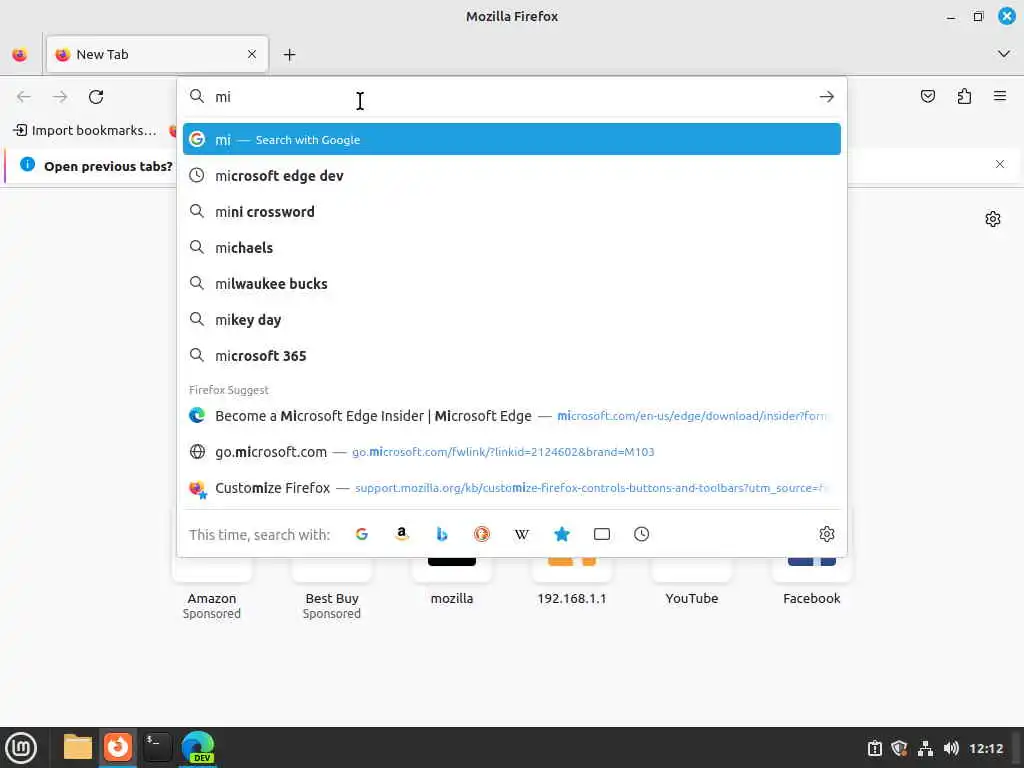Choose 'michaels' search suggestion
1024x768 pixels.
pyautogui.click(x=511, y=248)
